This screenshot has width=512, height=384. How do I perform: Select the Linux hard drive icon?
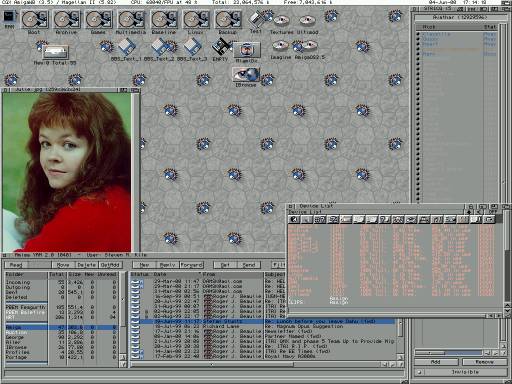pos(196,19)
